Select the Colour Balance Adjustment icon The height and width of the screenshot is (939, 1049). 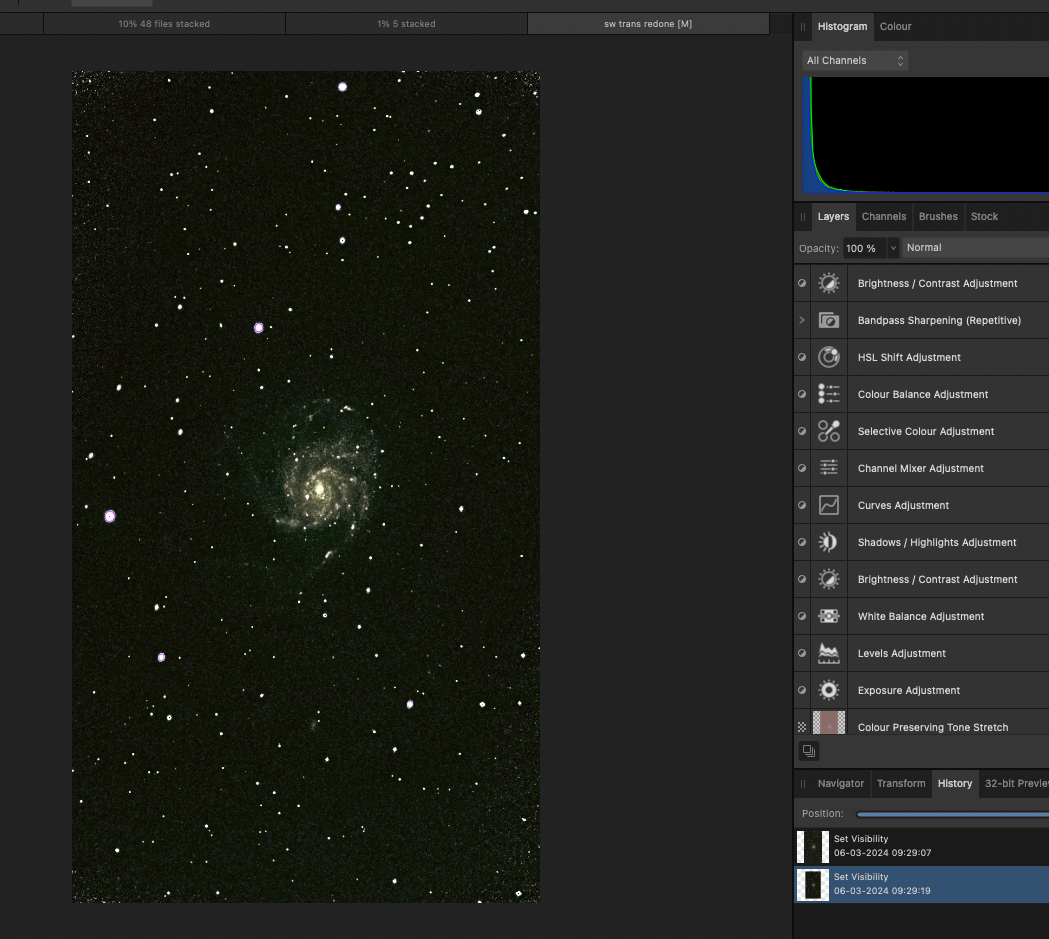(828, 394)
